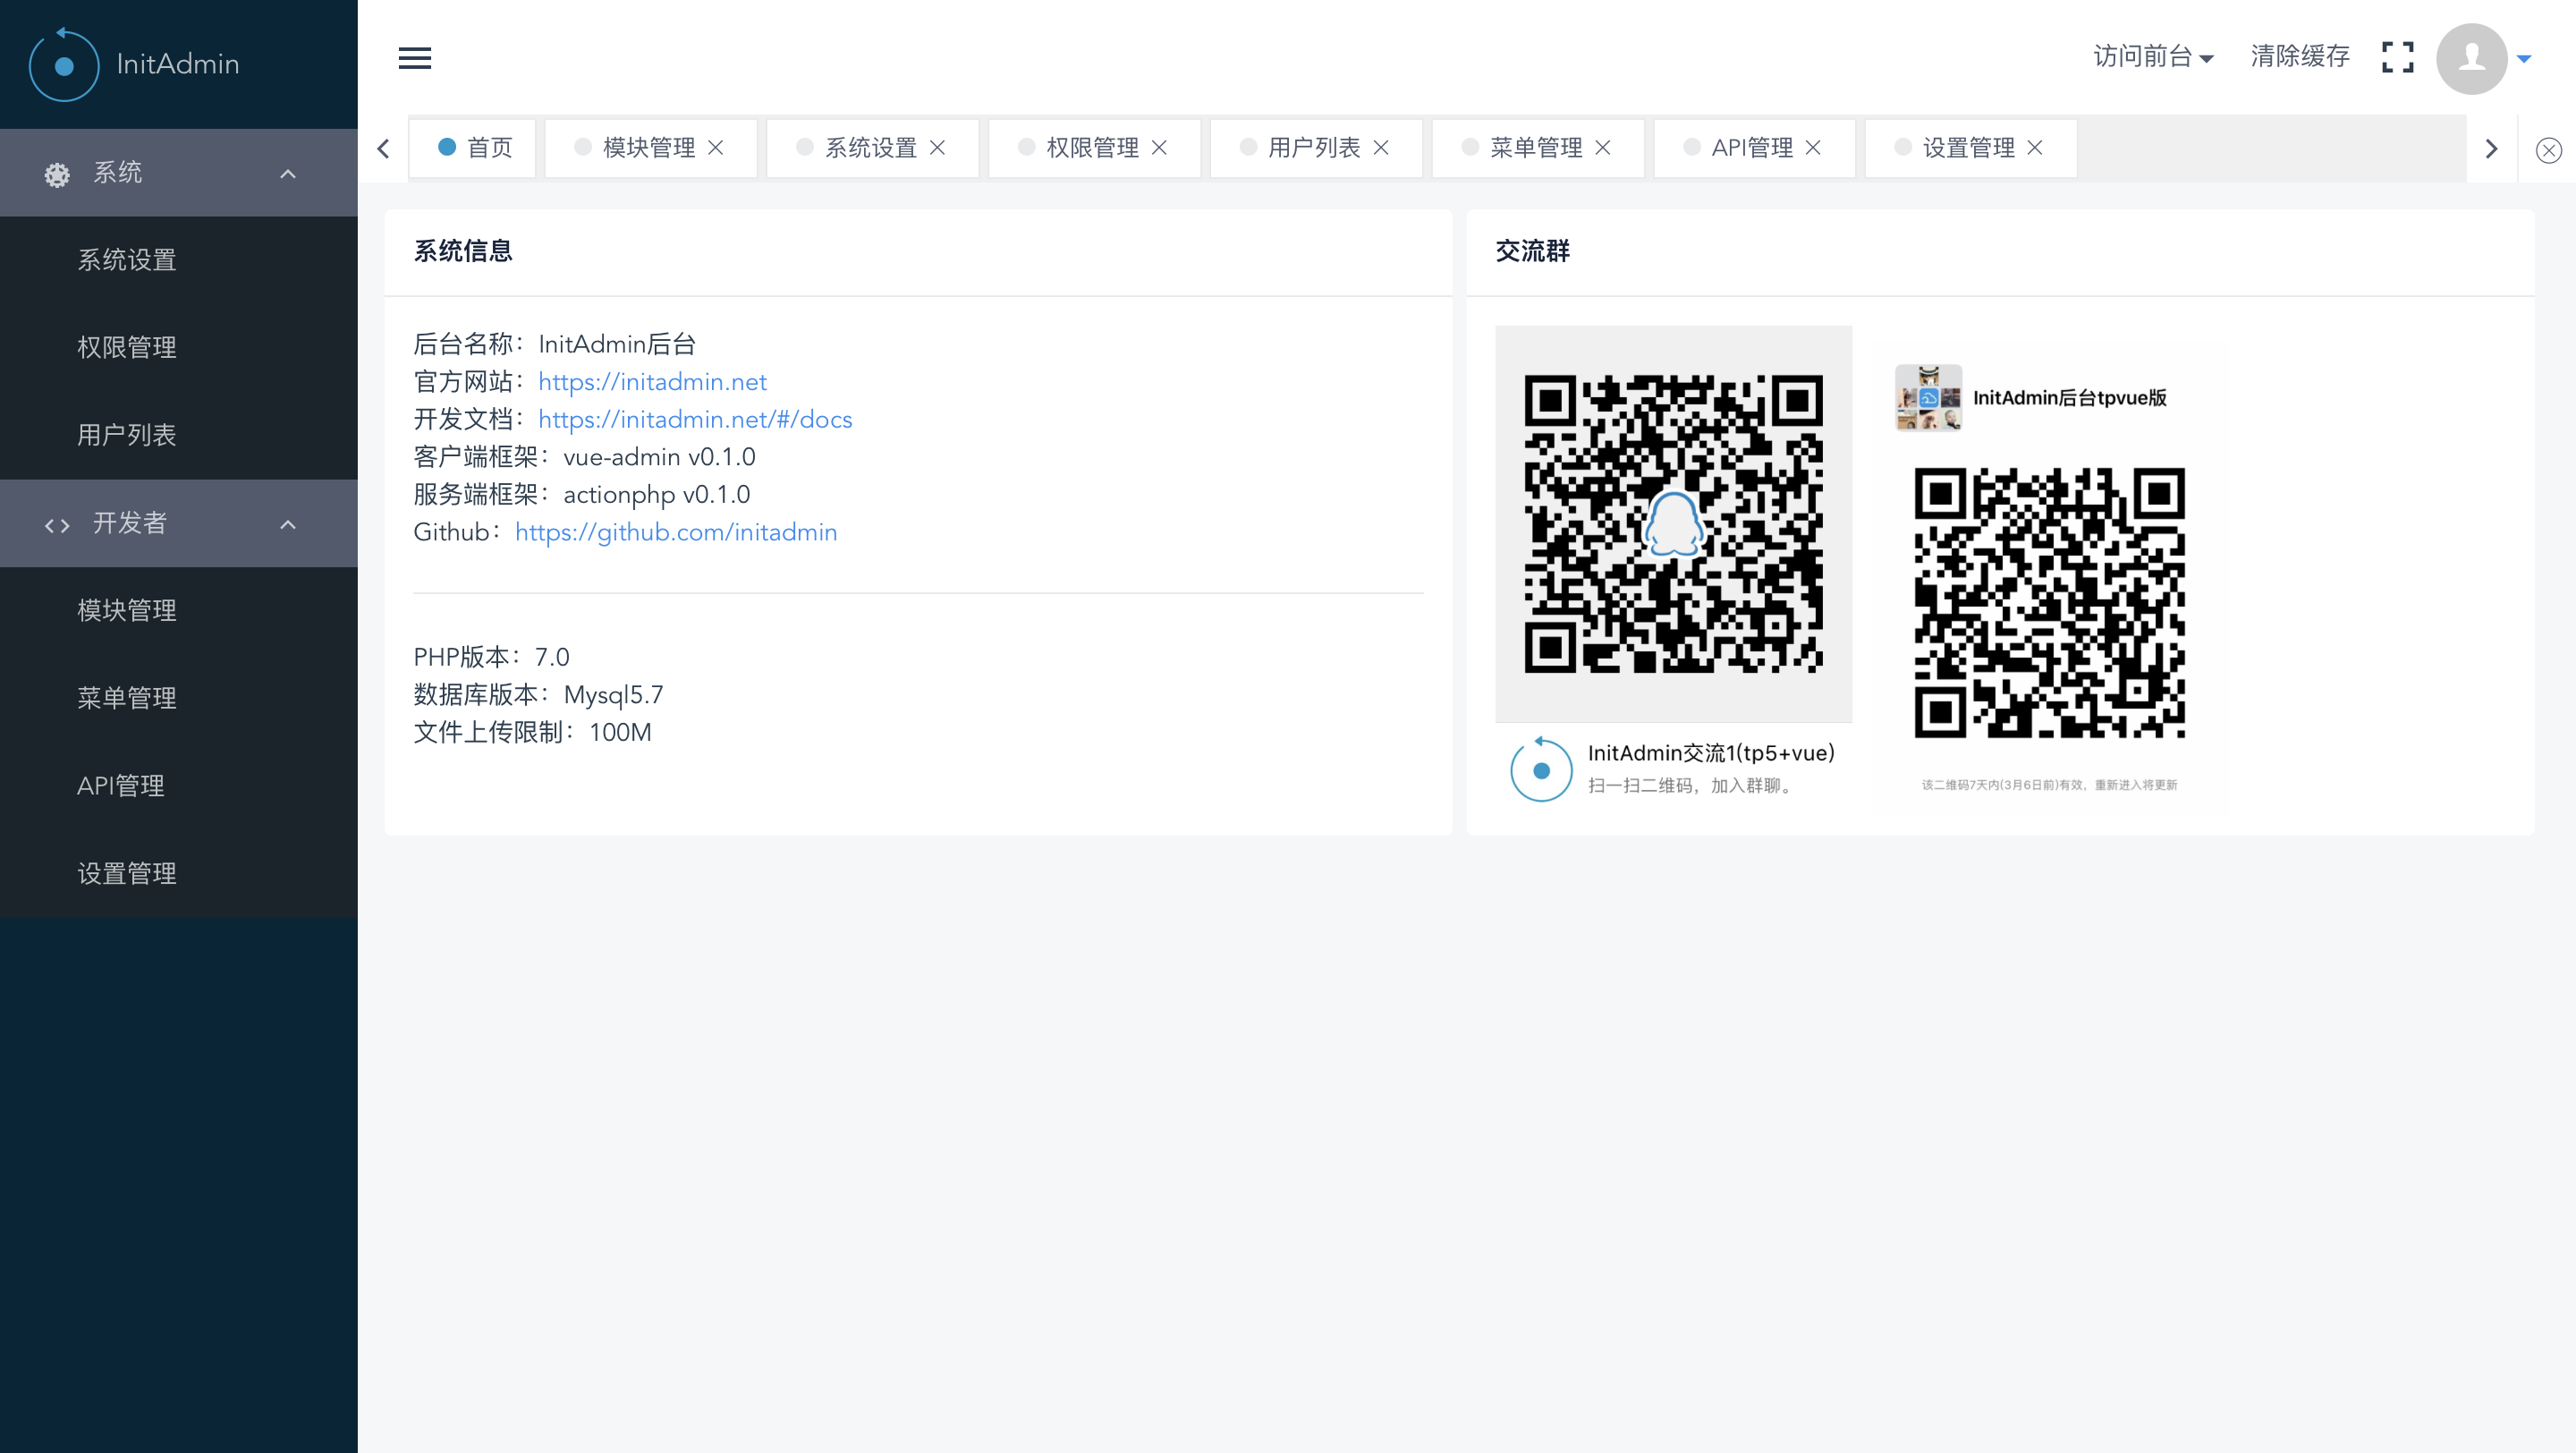Close the 模块管理 tab
The height and width of the screenshot is (1453, 2576).
716,148
